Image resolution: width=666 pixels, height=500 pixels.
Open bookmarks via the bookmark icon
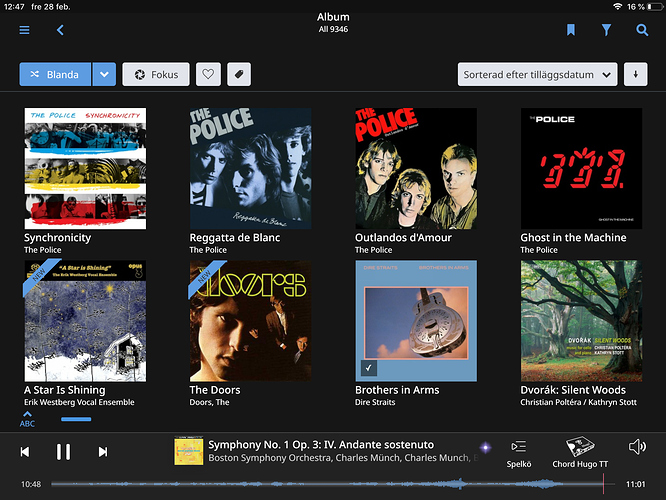tap(570, 30)
